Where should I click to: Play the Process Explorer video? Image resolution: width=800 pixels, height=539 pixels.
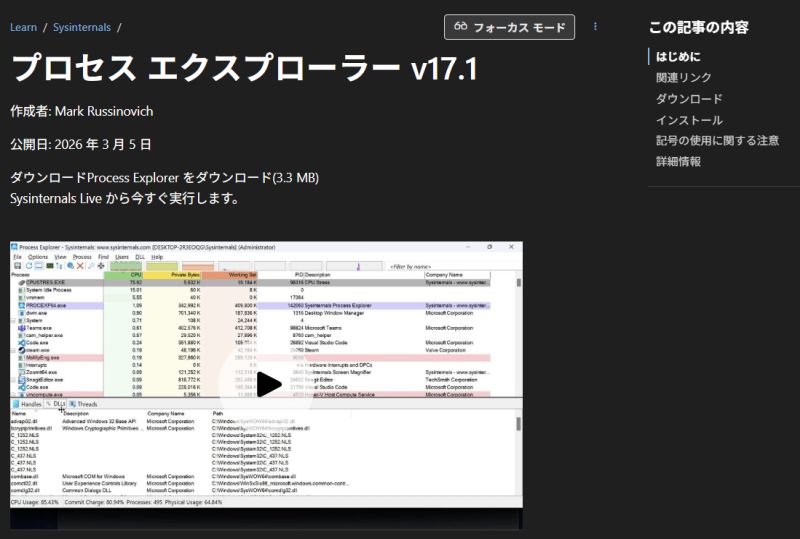pyautogui.click(x=267, y=384)
